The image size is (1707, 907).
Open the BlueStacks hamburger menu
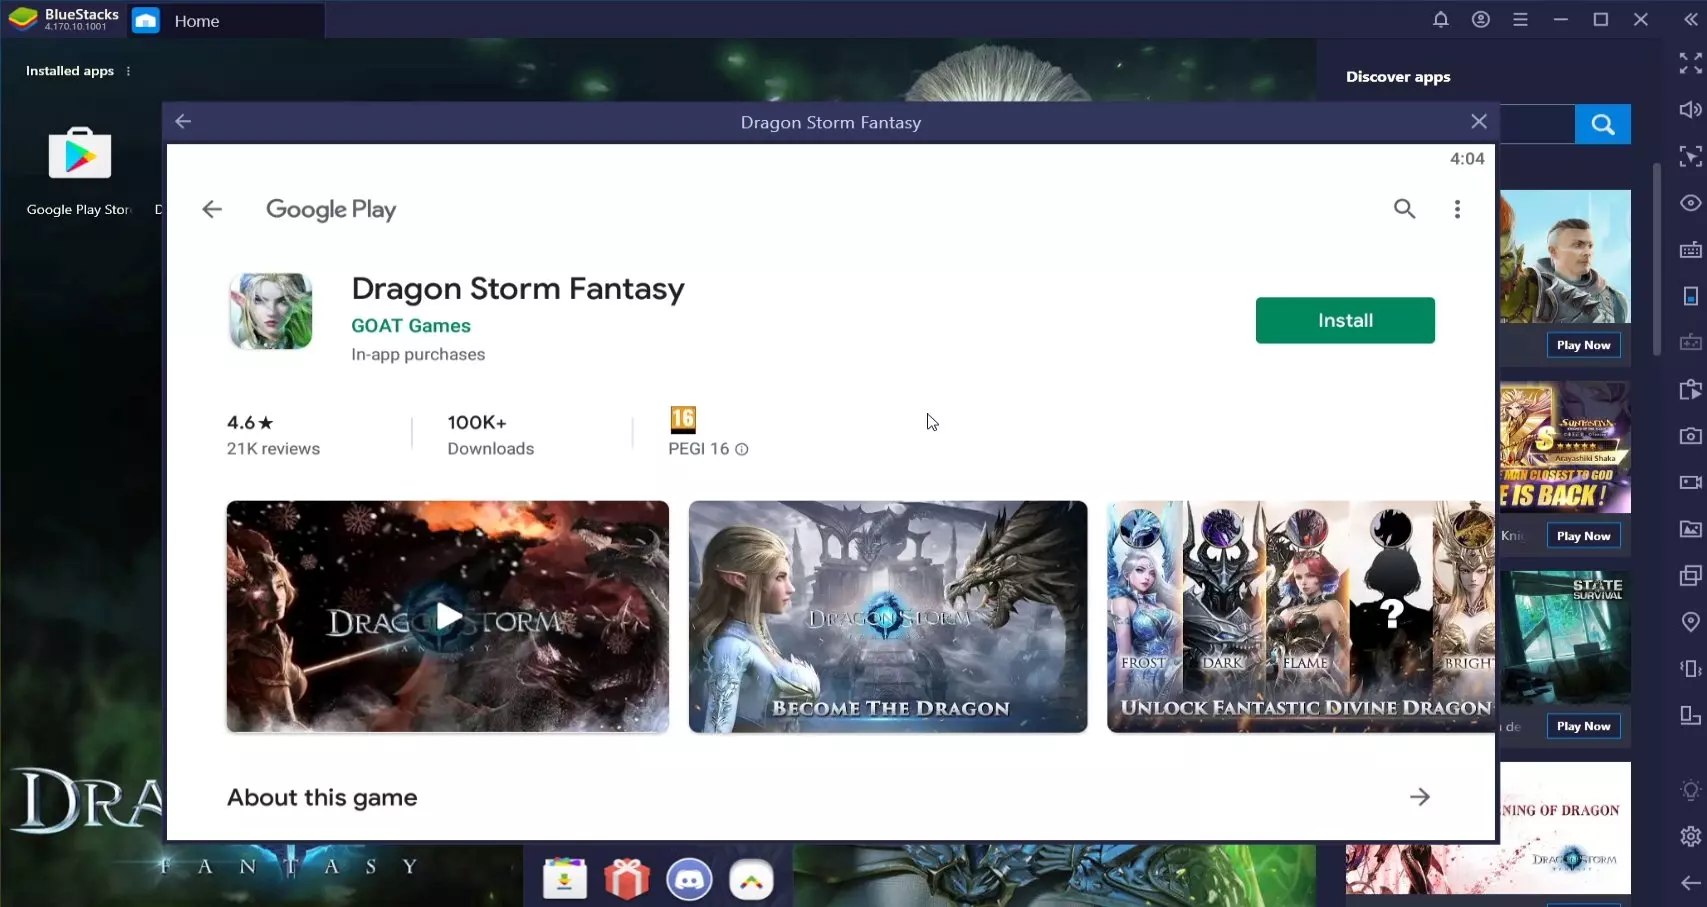tap(1520, 20)
